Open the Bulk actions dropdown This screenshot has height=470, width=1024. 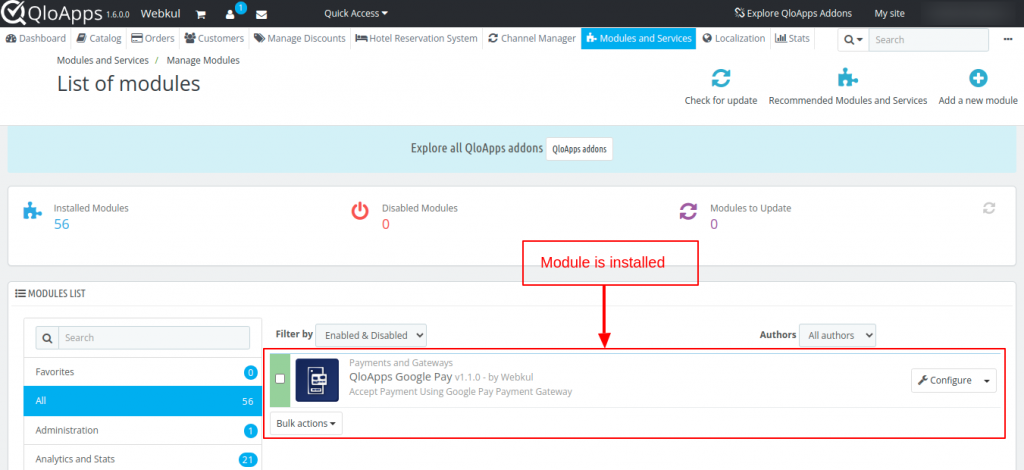[306, 423]
